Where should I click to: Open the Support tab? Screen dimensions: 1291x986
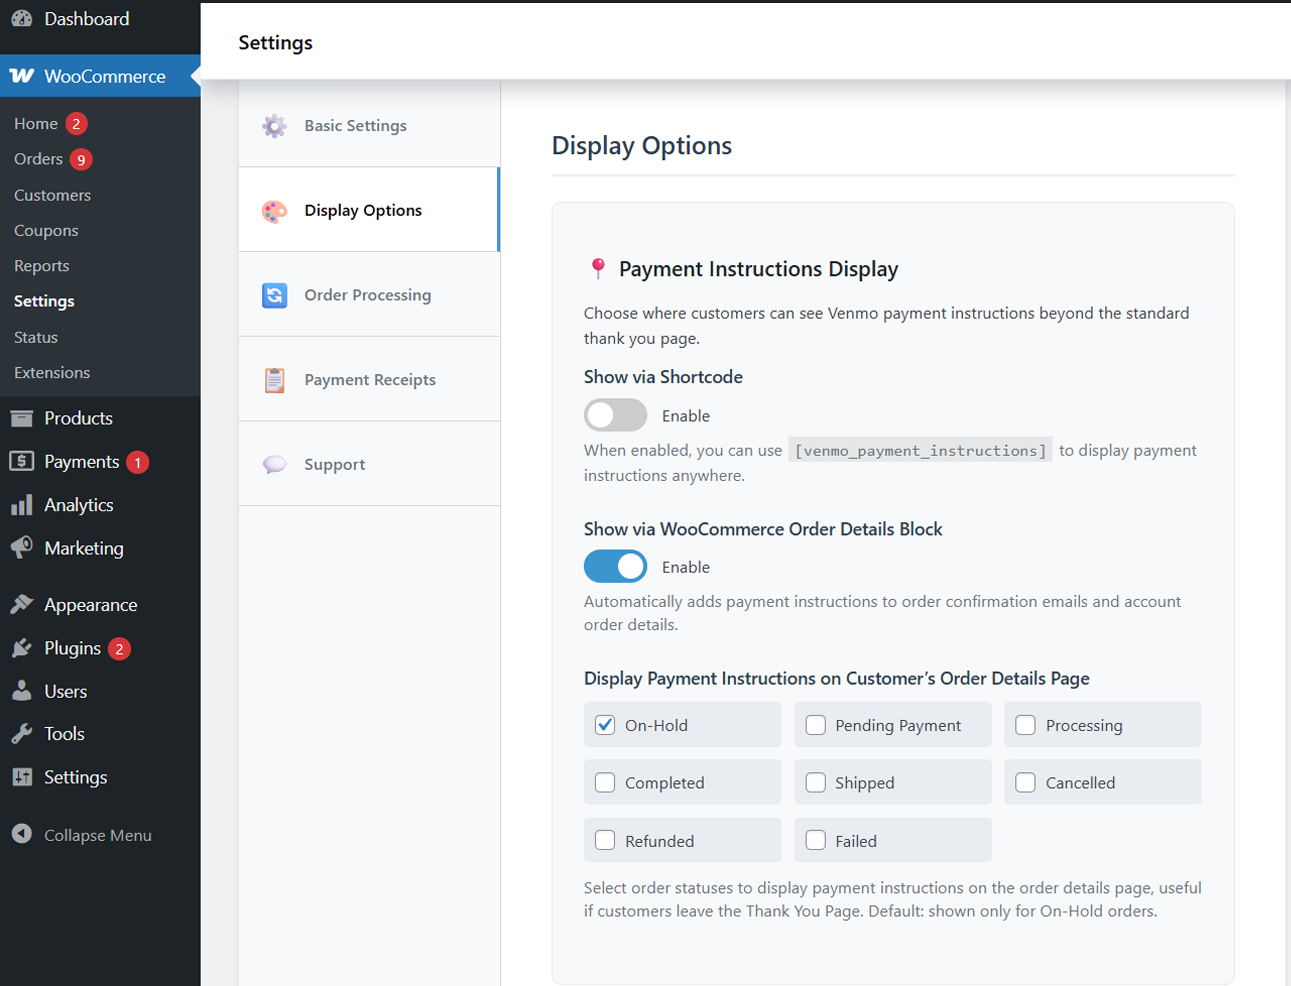click(369, 464)
